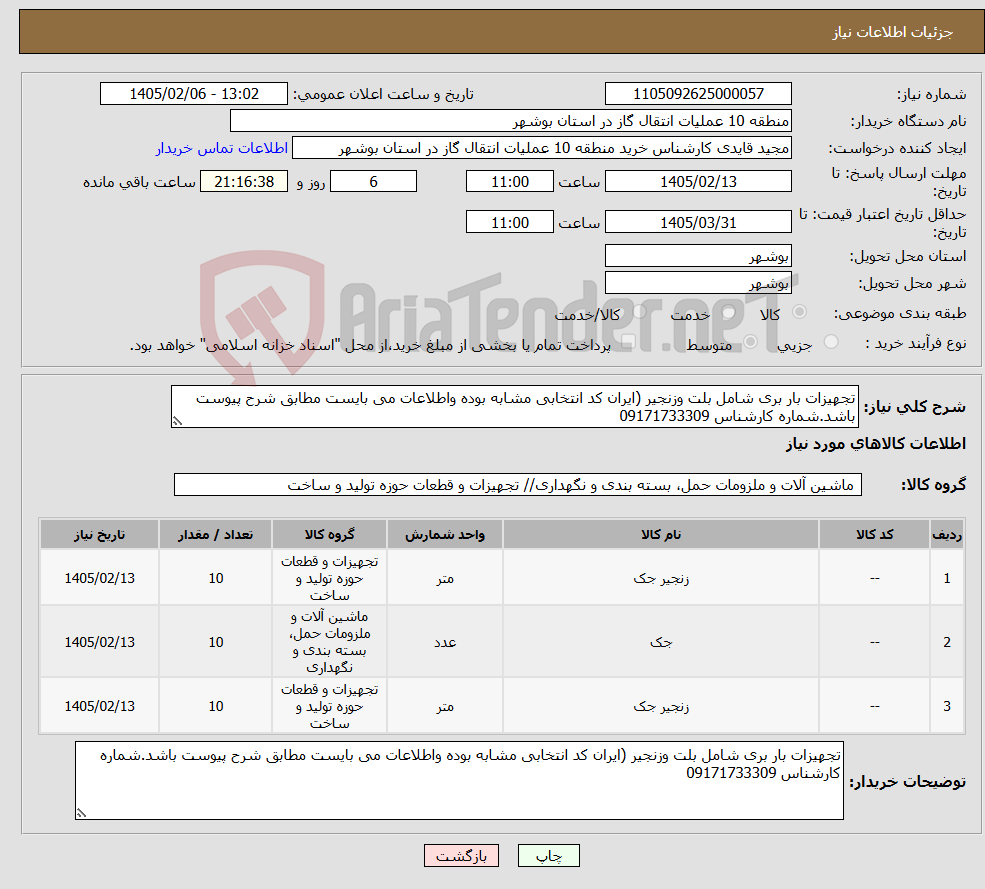Click resize handle of general description box
985x889 pixels.
point(177,422)
